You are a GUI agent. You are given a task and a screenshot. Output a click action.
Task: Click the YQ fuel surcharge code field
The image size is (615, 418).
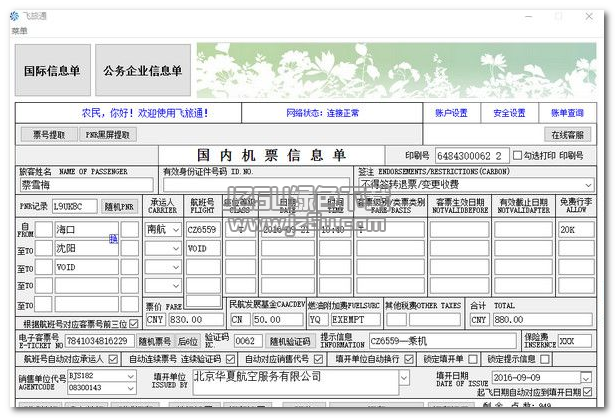pos(318,320)
